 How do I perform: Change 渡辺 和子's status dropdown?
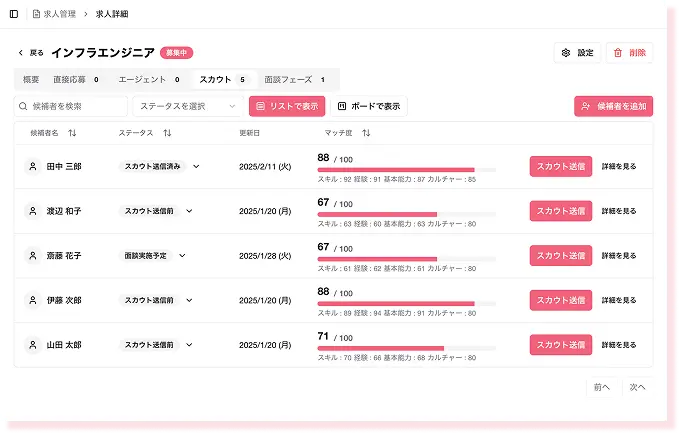tap(189, 211)
